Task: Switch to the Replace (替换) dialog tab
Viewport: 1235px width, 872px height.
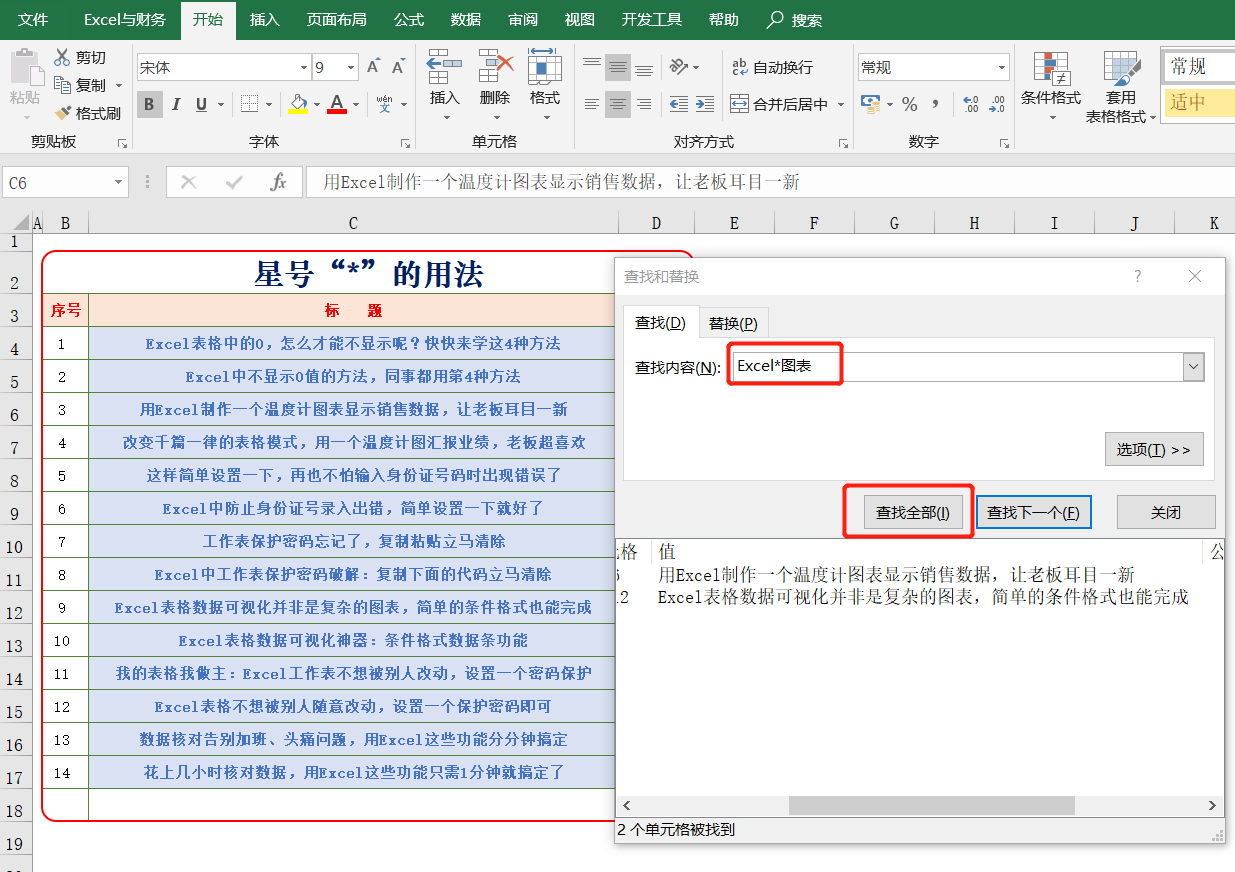Action: click(733, 323)
